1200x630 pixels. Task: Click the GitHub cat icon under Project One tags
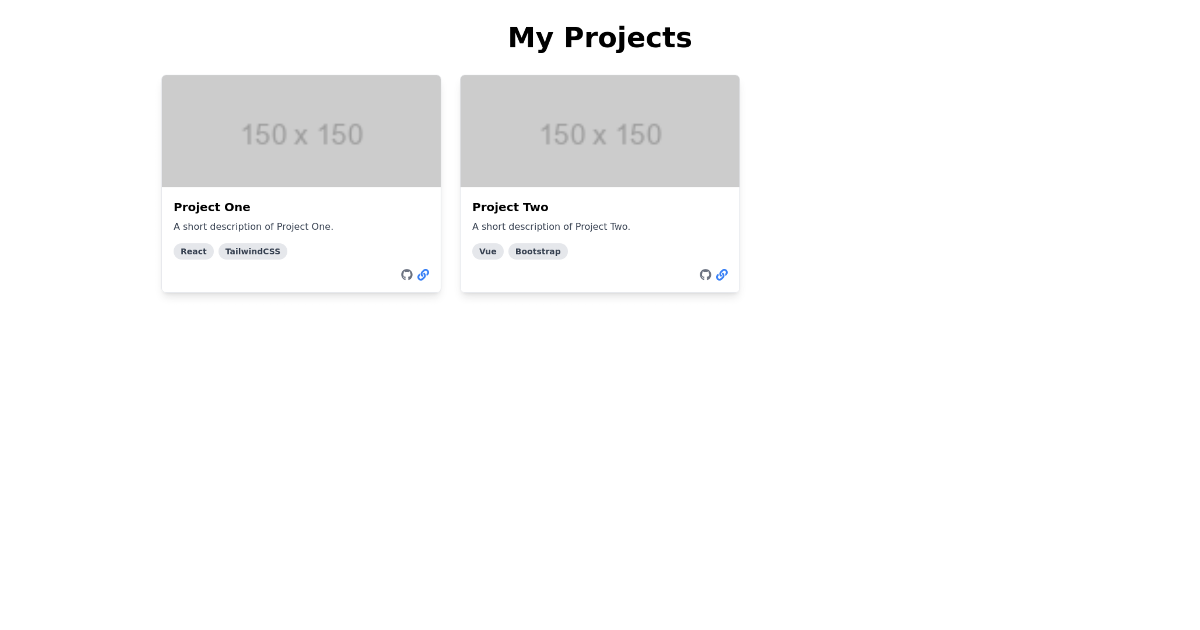tap(406, 275)
